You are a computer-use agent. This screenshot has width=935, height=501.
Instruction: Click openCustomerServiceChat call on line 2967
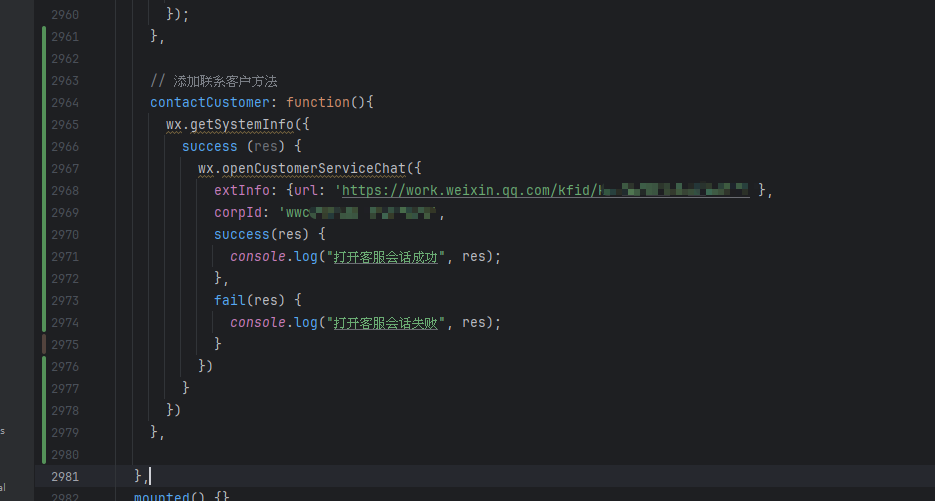(x=314, y=169)
